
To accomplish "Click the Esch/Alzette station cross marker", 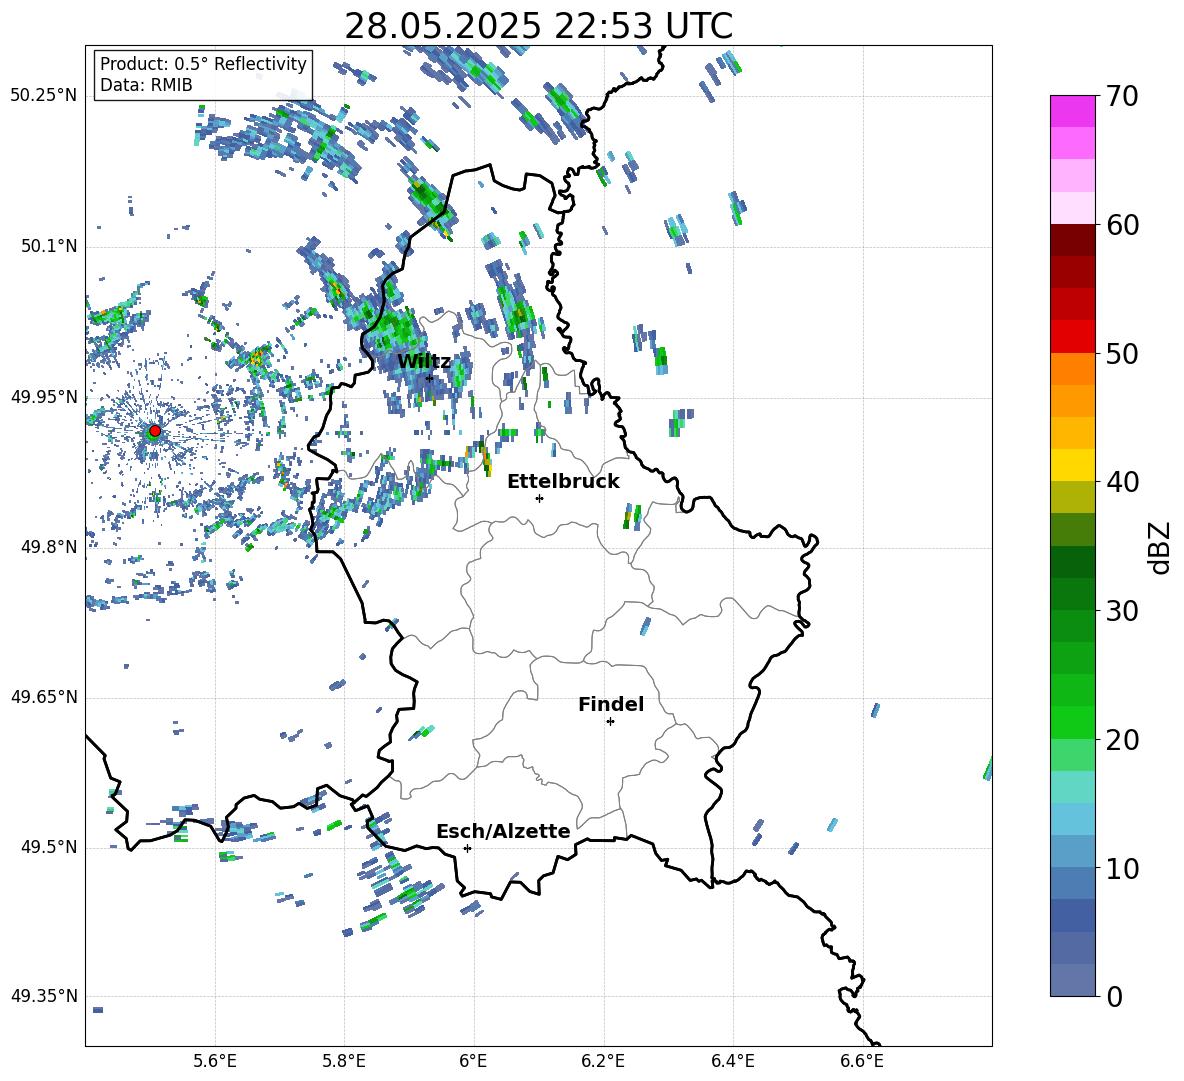I will pyautogui.click(x=467, y=848).
